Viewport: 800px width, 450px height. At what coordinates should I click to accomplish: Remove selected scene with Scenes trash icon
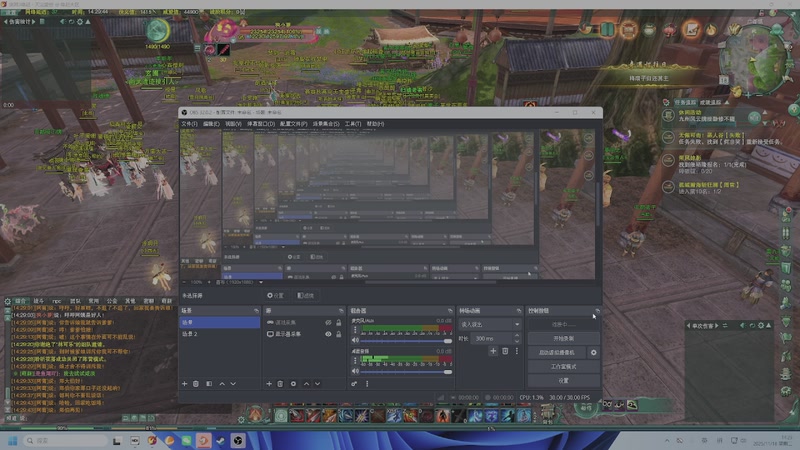point(196,384)
